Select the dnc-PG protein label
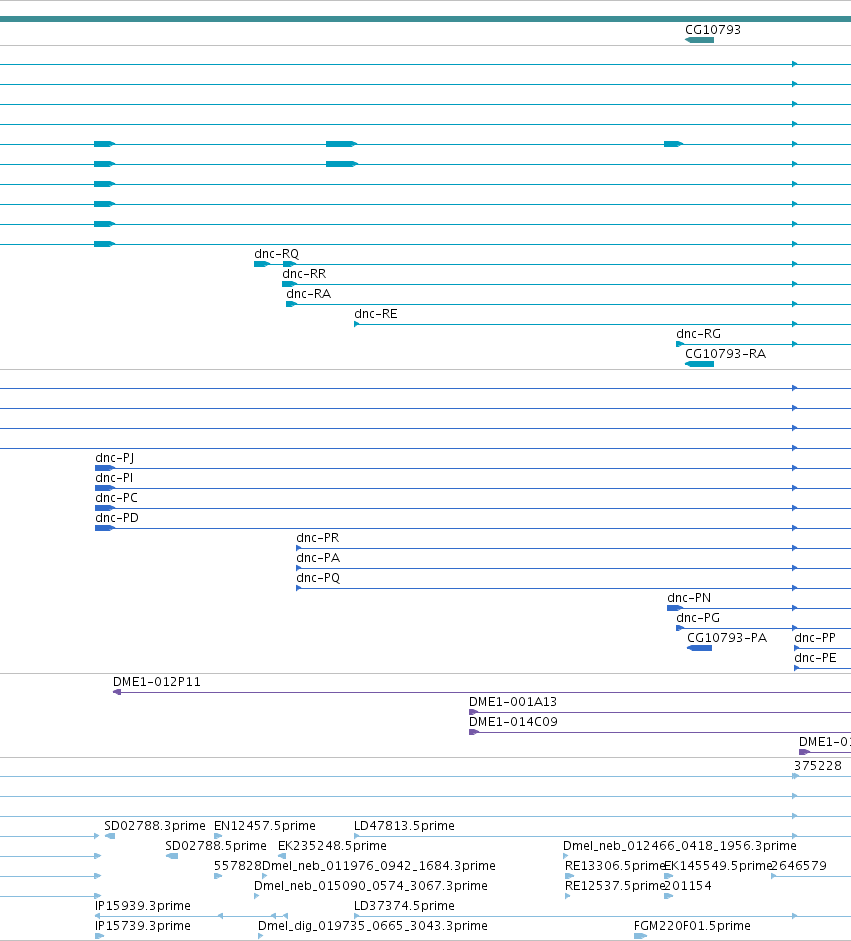The width and height of the screenshot is (851, 941). coord(698,618)
